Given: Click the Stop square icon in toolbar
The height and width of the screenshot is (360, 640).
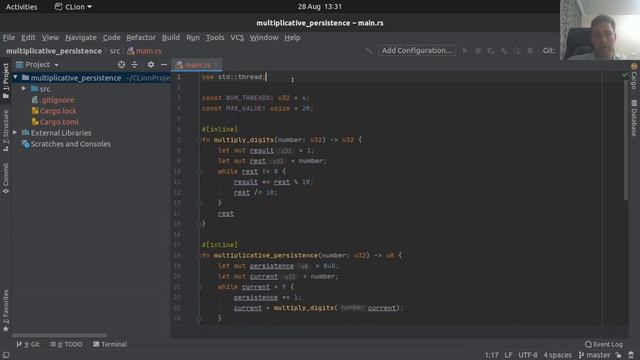Looking at the screenshot, I should 530,51.
